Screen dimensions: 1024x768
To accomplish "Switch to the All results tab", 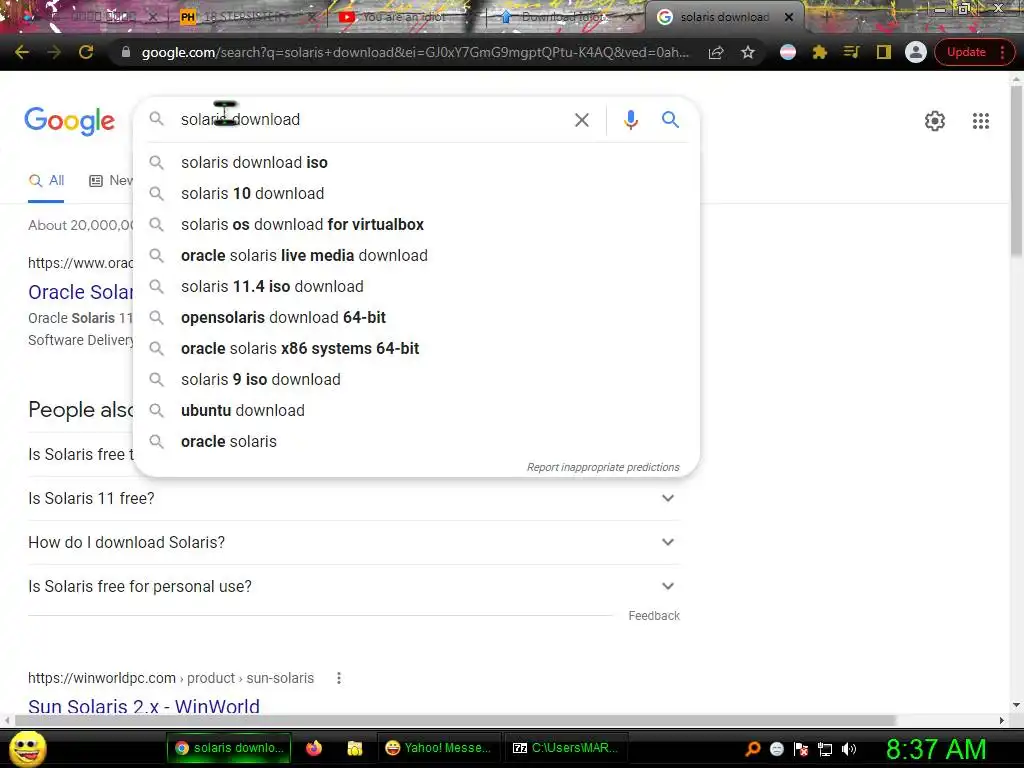I will click(46, 181).
